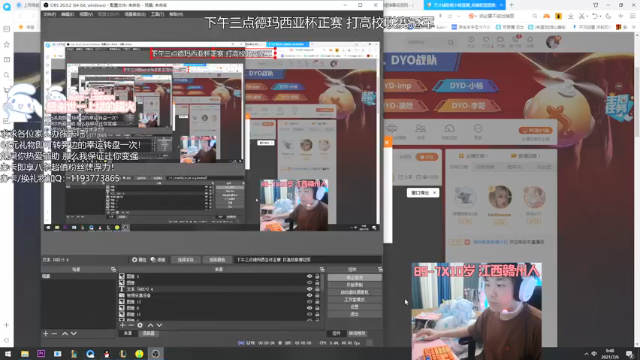This screenshot has width=640, height=360.
Task: Toggle visibility of 图像 11 source
Action: tap(309, 314)
